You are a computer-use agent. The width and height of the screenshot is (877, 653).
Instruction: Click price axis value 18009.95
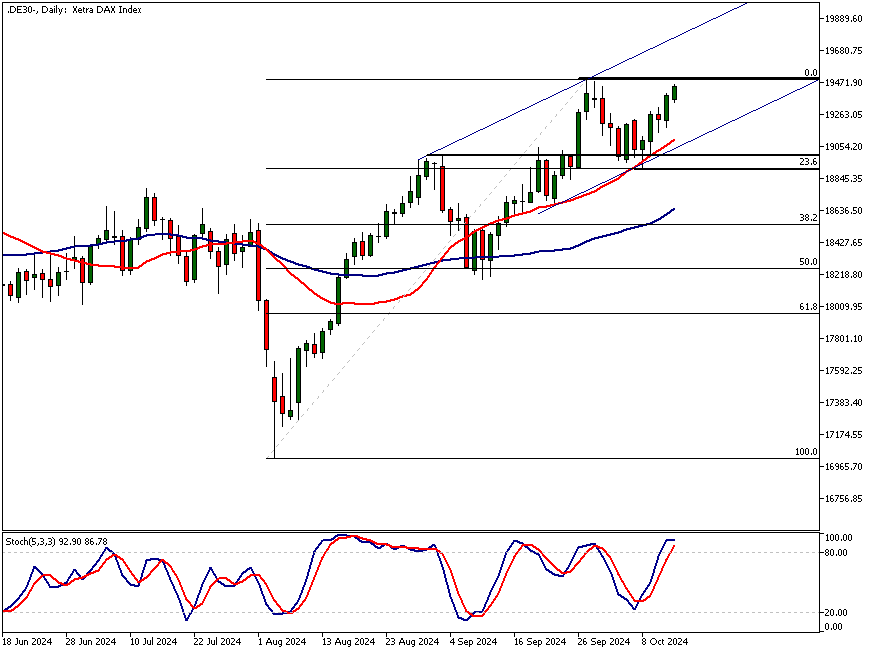coord(844,306)
